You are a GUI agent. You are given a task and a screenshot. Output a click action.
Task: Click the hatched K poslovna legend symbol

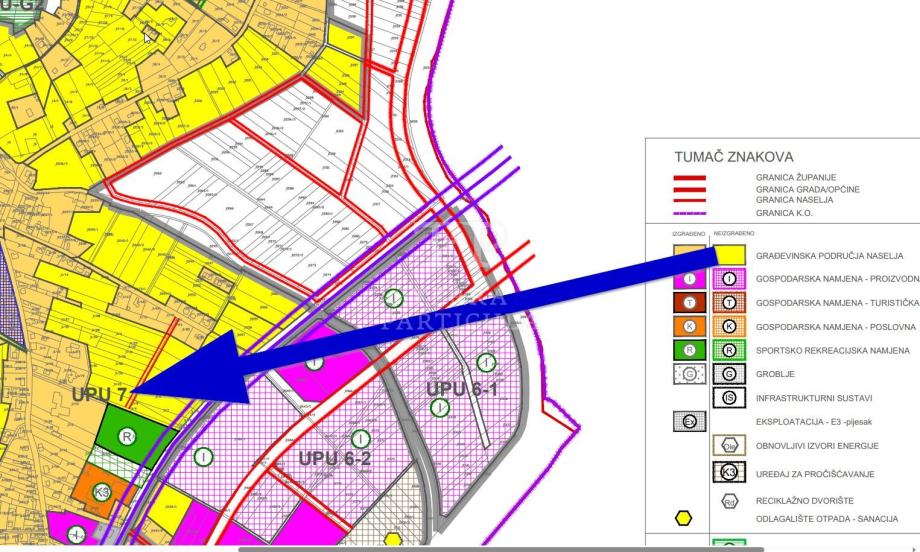[729, 327]
